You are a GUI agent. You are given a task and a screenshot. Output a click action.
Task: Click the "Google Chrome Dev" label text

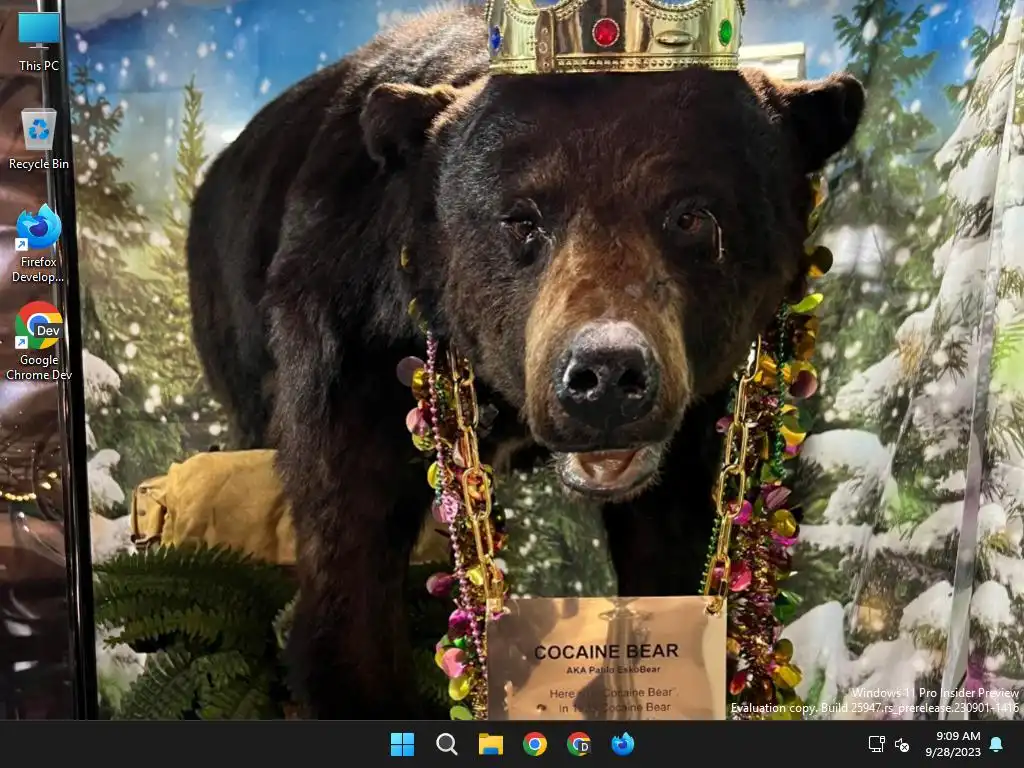point(39,367)
